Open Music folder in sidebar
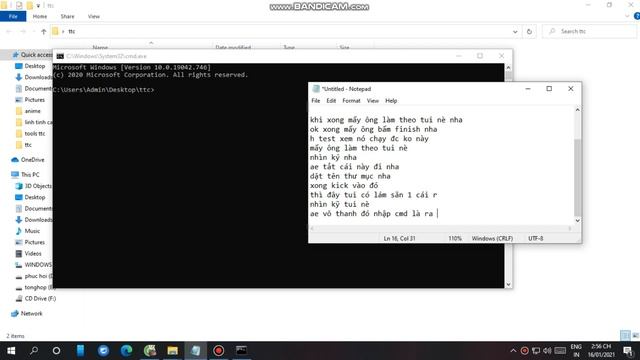The height and width of the screenshot is (360, 640). pyautogui.click(x=27, y=231)
